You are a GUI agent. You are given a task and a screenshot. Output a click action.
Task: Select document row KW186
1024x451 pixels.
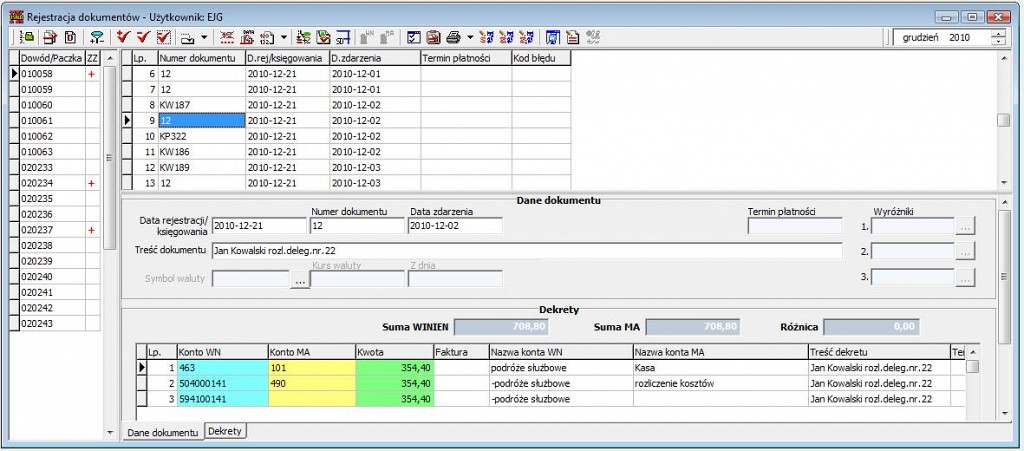[202, 152]
